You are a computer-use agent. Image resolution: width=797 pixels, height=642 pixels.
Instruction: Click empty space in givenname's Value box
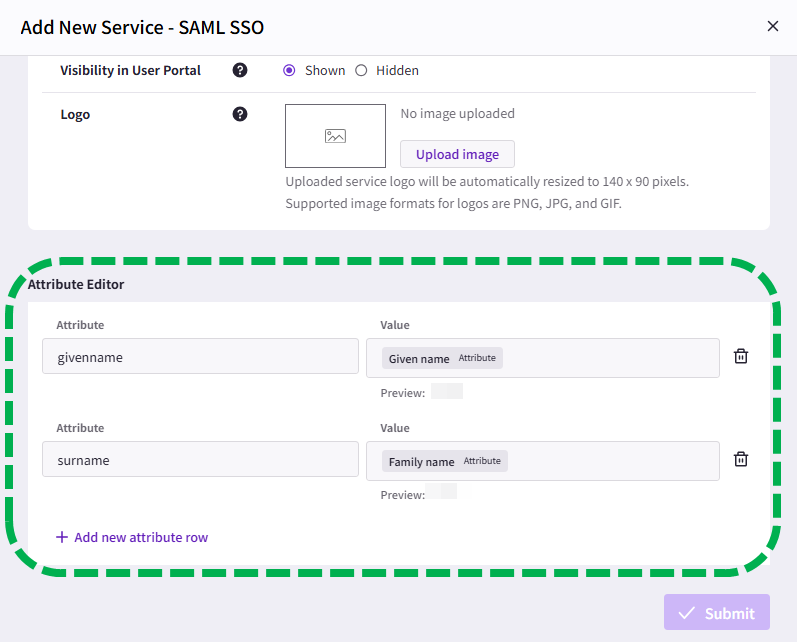(610, 358)
